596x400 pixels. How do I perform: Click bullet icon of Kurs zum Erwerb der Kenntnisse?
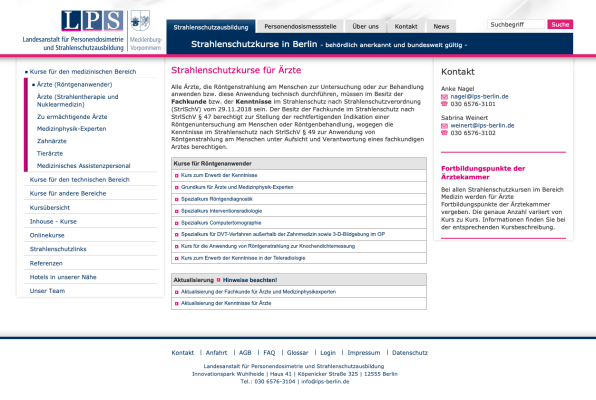176,176
